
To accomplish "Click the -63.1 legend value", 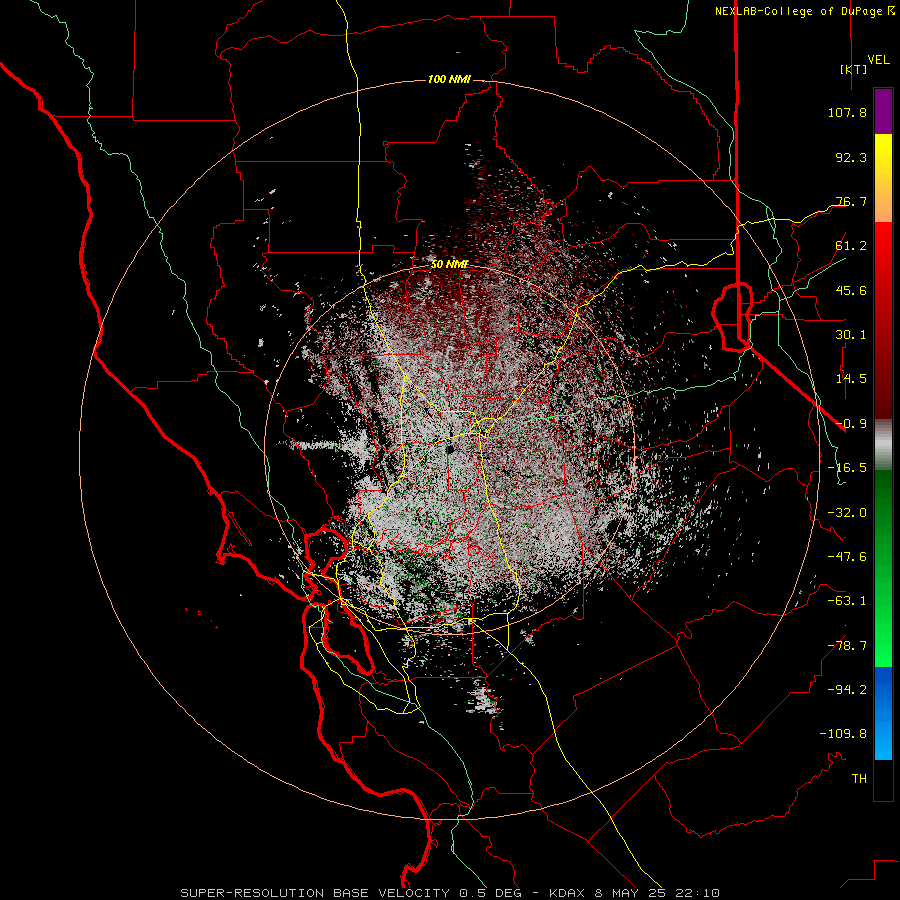I will click(x=847, y=601).
